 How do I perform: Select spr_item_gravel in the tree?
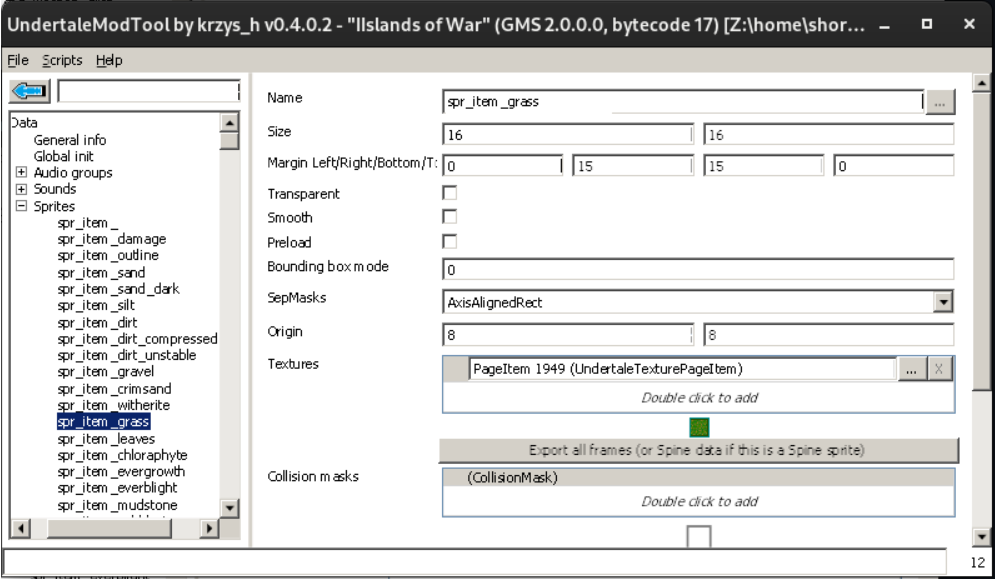point(105,371)
